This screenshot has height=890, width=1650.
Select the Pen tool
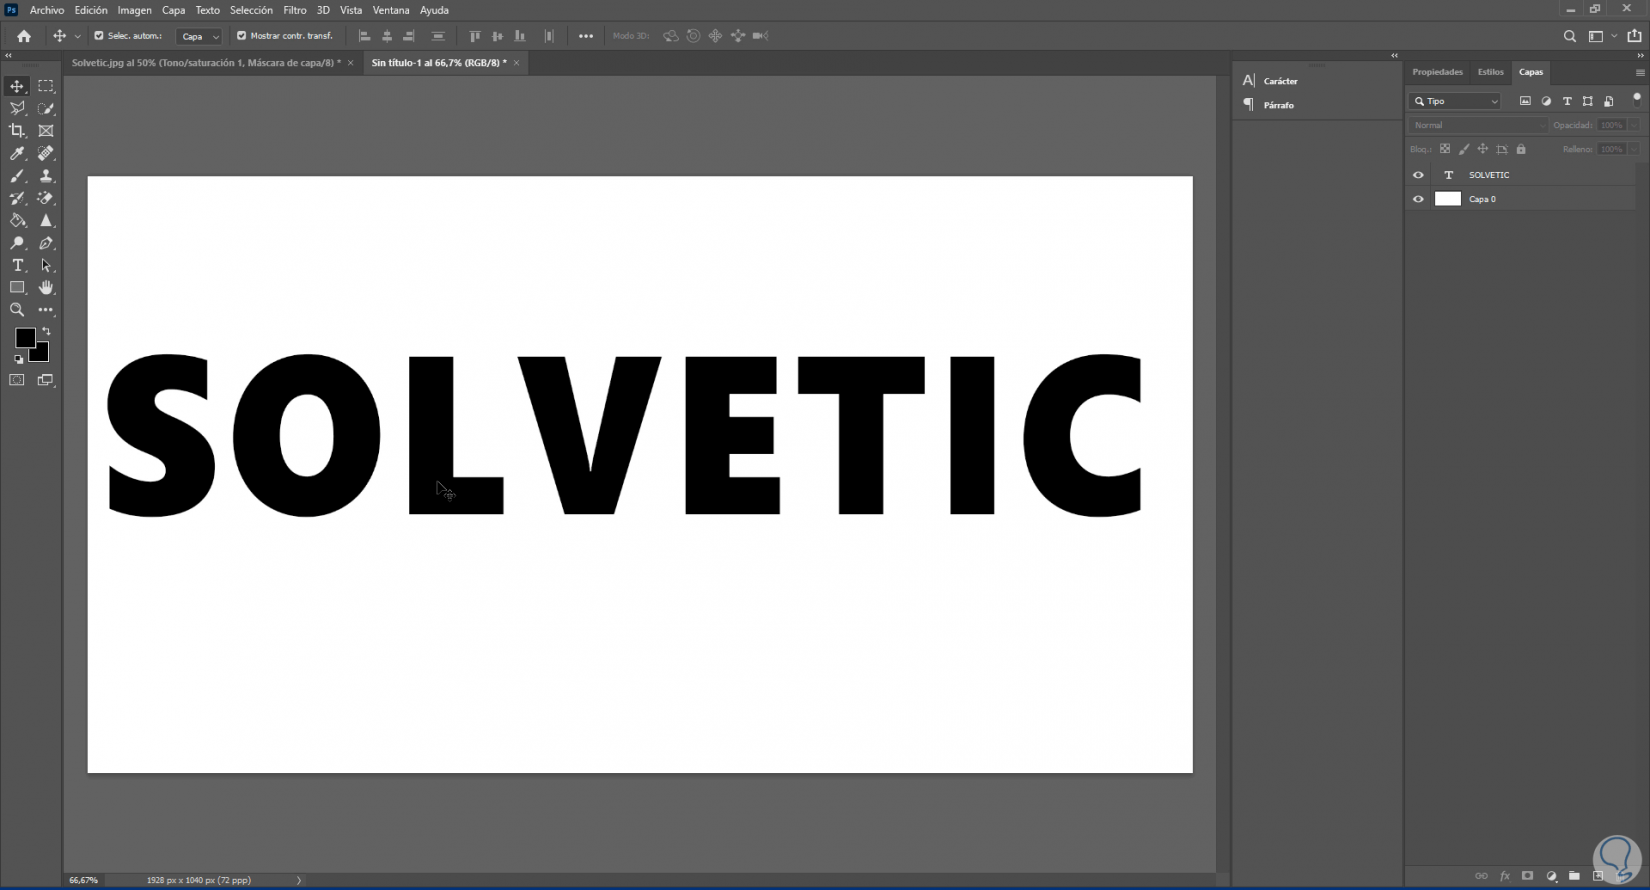(46, 243)
